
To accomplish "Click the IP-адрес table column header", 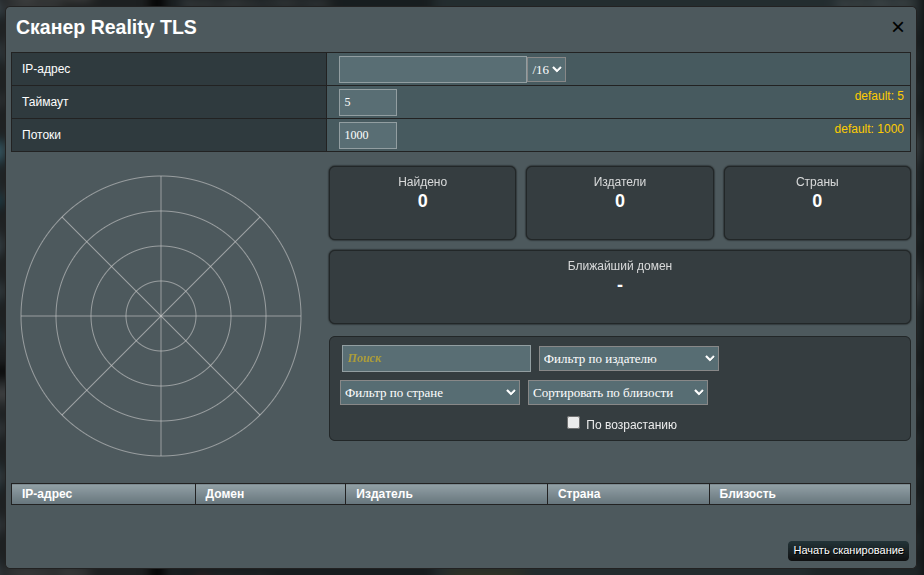I will click(x=103, y=494).
